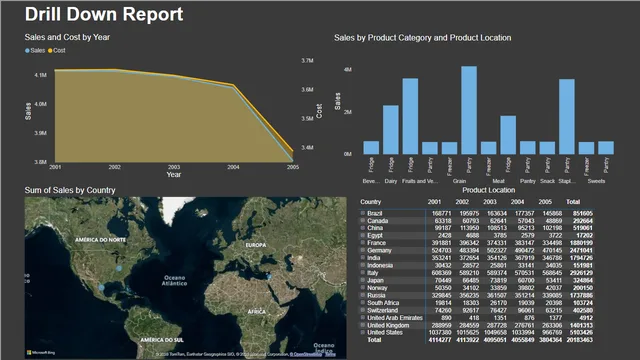Expand the Japan row in matrix
Viewport: 640px width, 360px height.
[x=362, y=280]
